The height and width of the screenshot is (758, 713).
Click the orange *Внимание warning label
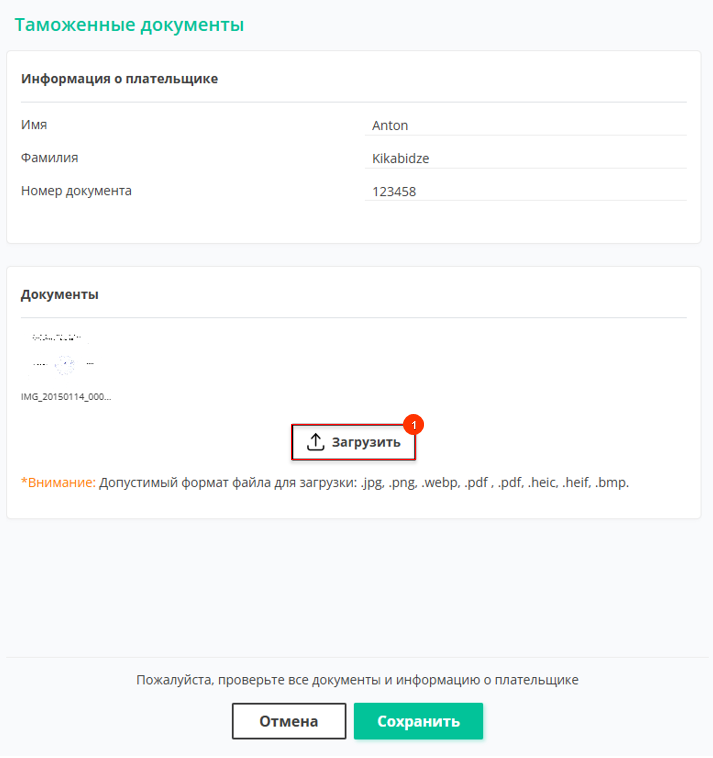point(58,482)
